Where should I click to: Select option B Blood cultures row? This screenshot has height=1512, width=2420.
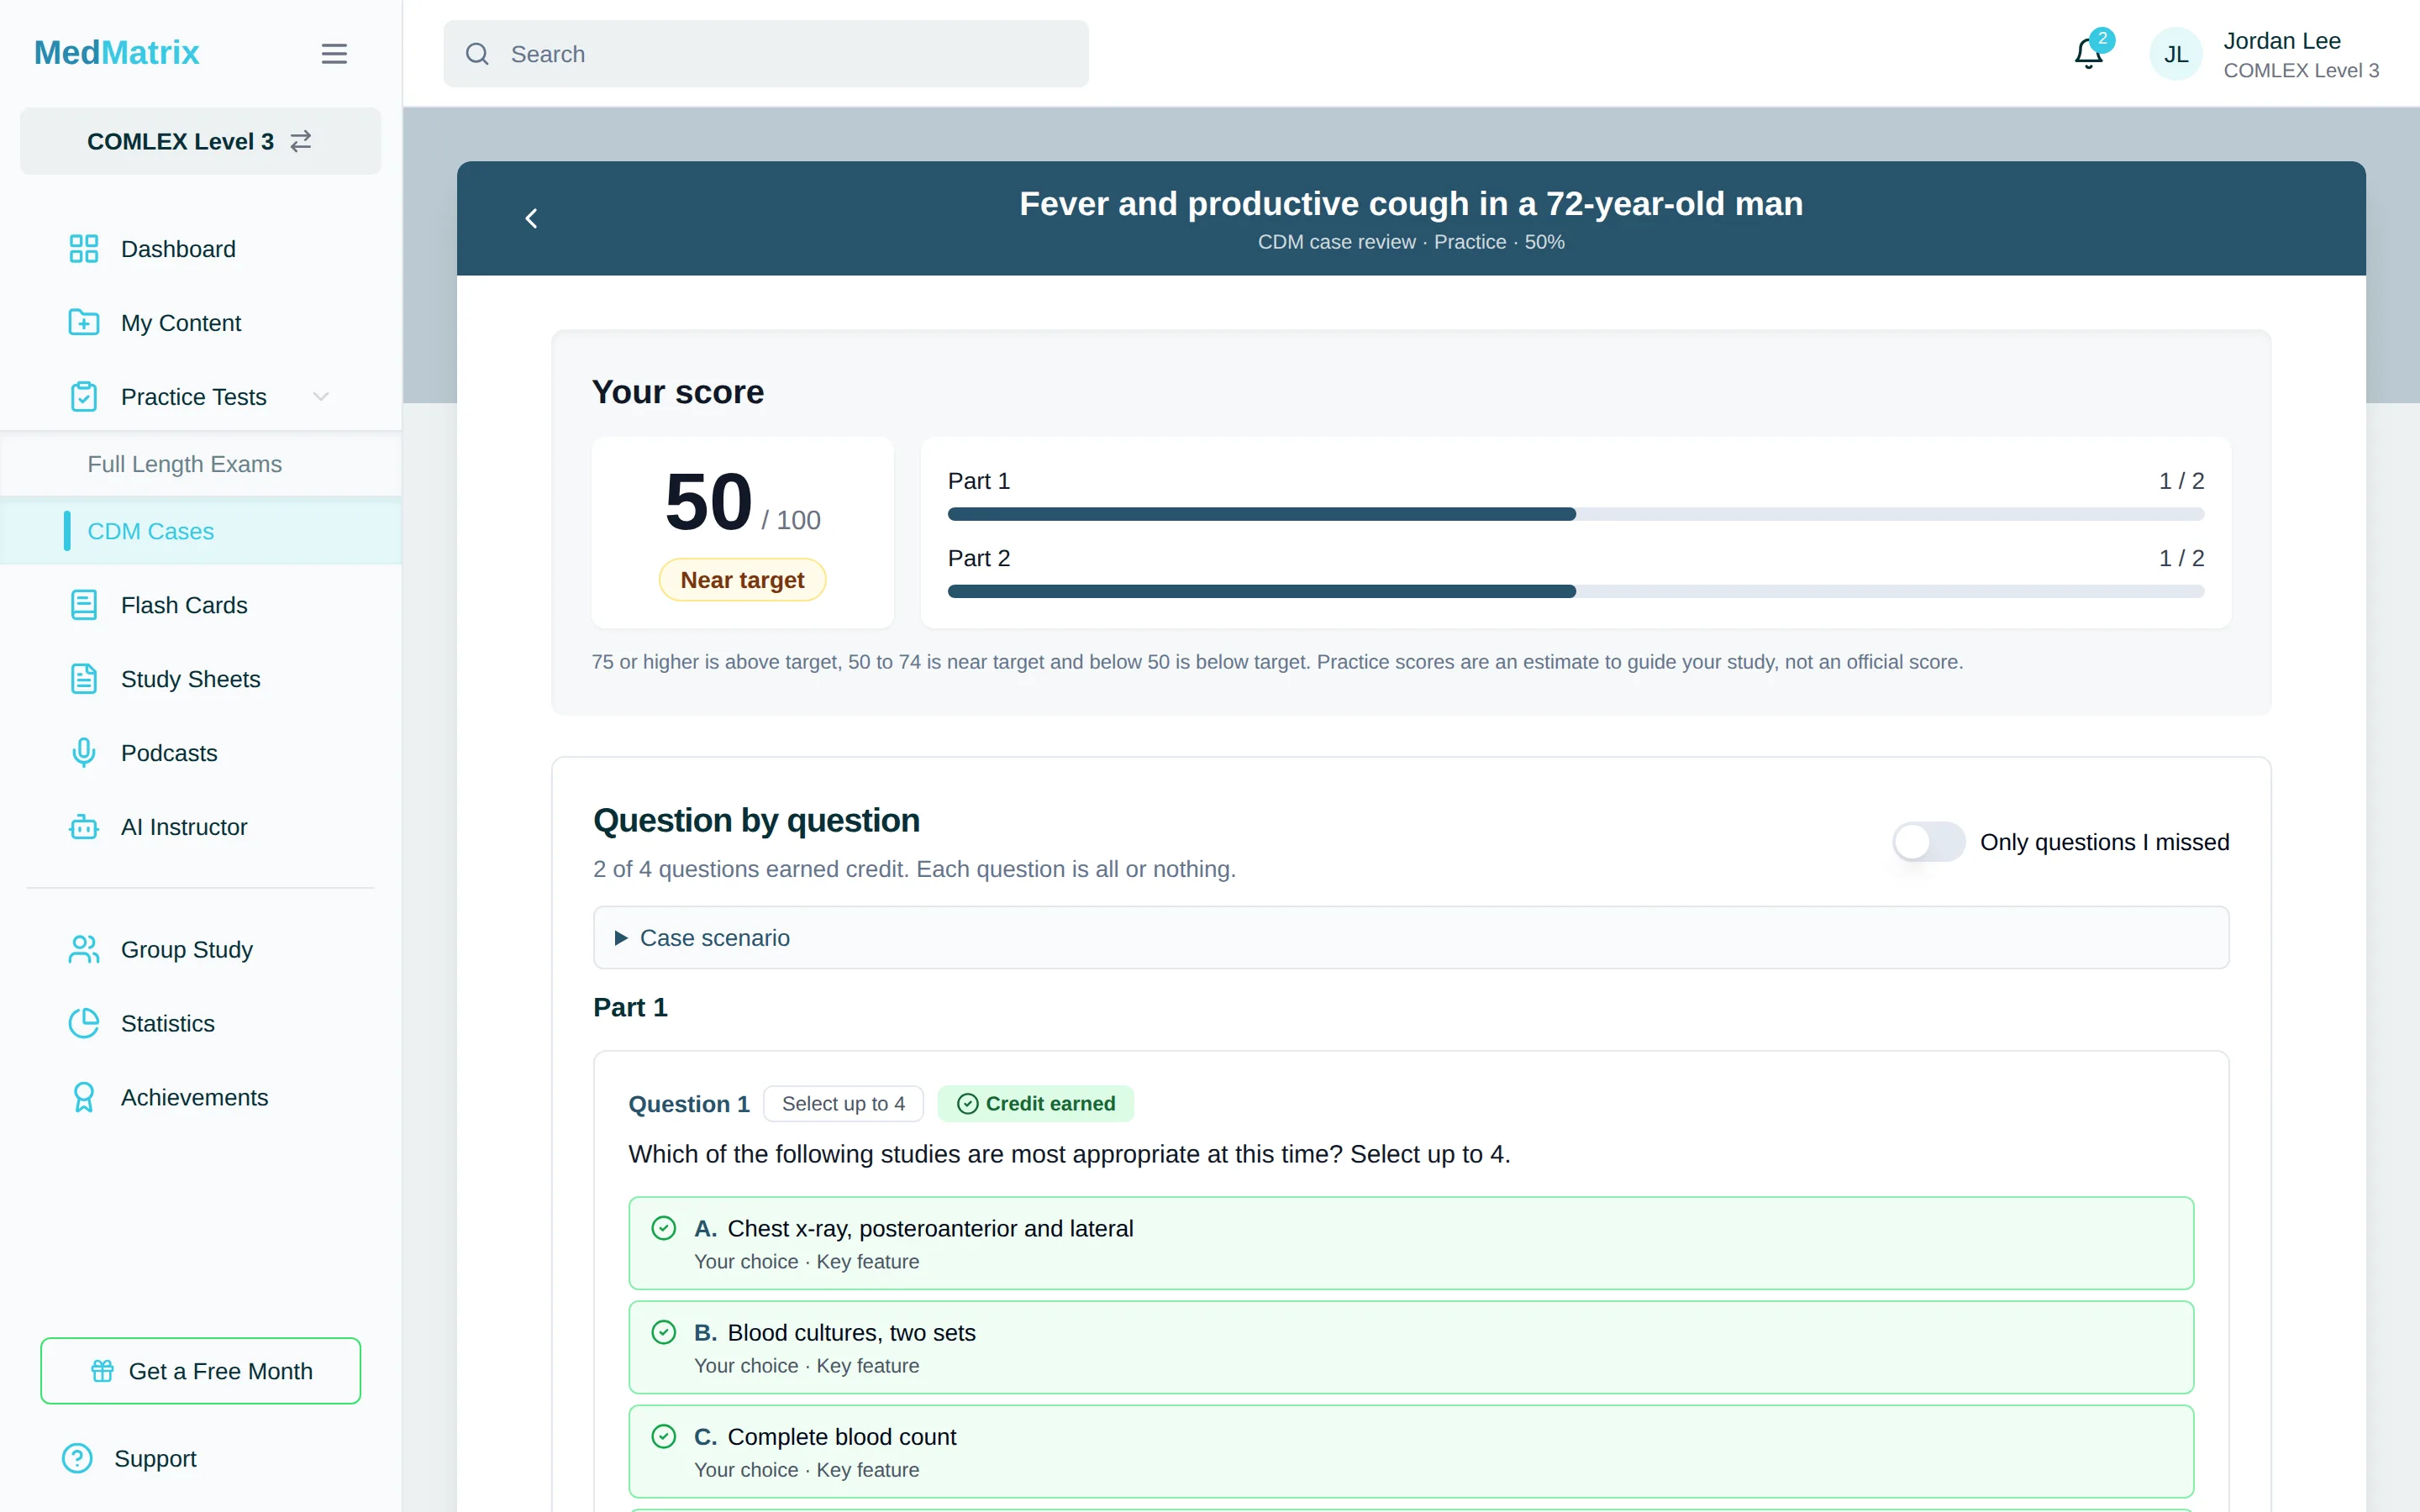1410,1347
